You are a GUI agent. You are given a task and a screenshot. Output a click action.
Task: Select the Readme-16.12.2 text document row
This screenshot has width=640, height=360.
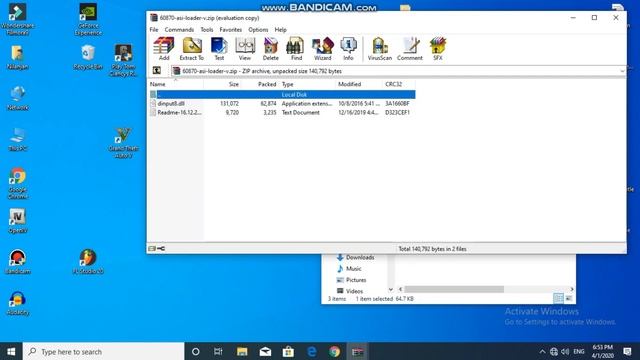click(x=282, y=112)
